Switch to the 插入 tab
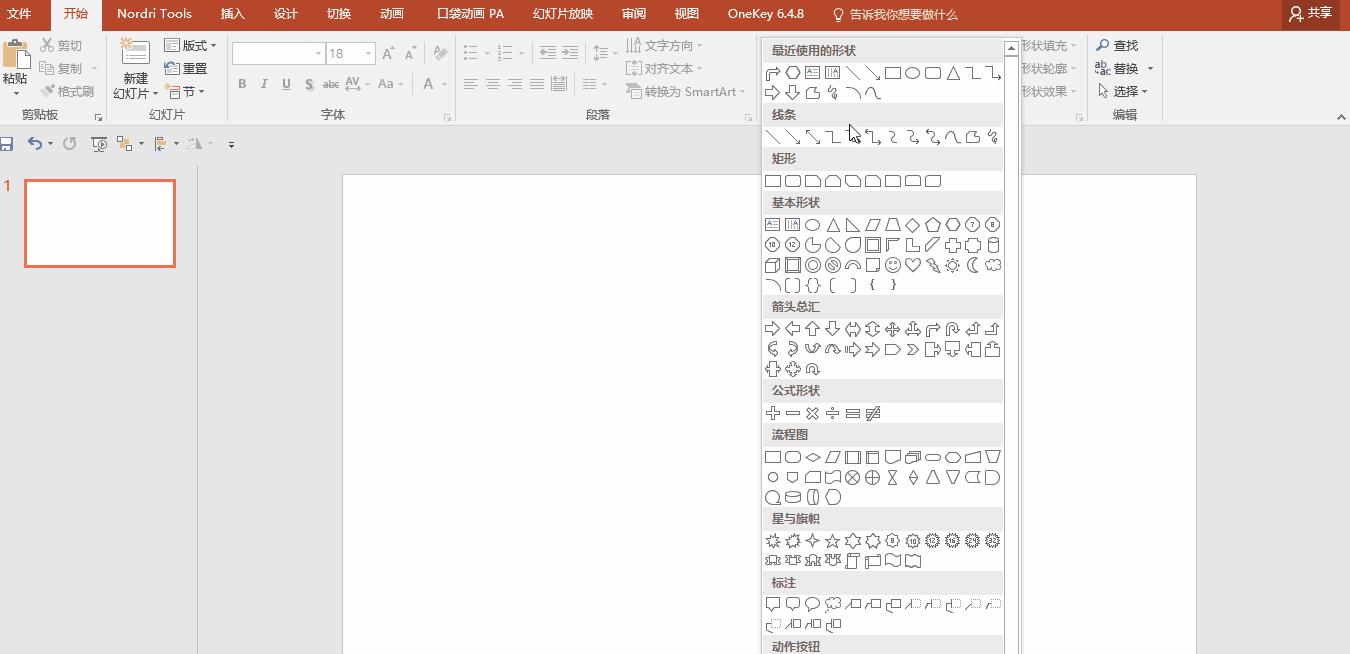The image size is (1350, 654). click(x=232, y=14)
